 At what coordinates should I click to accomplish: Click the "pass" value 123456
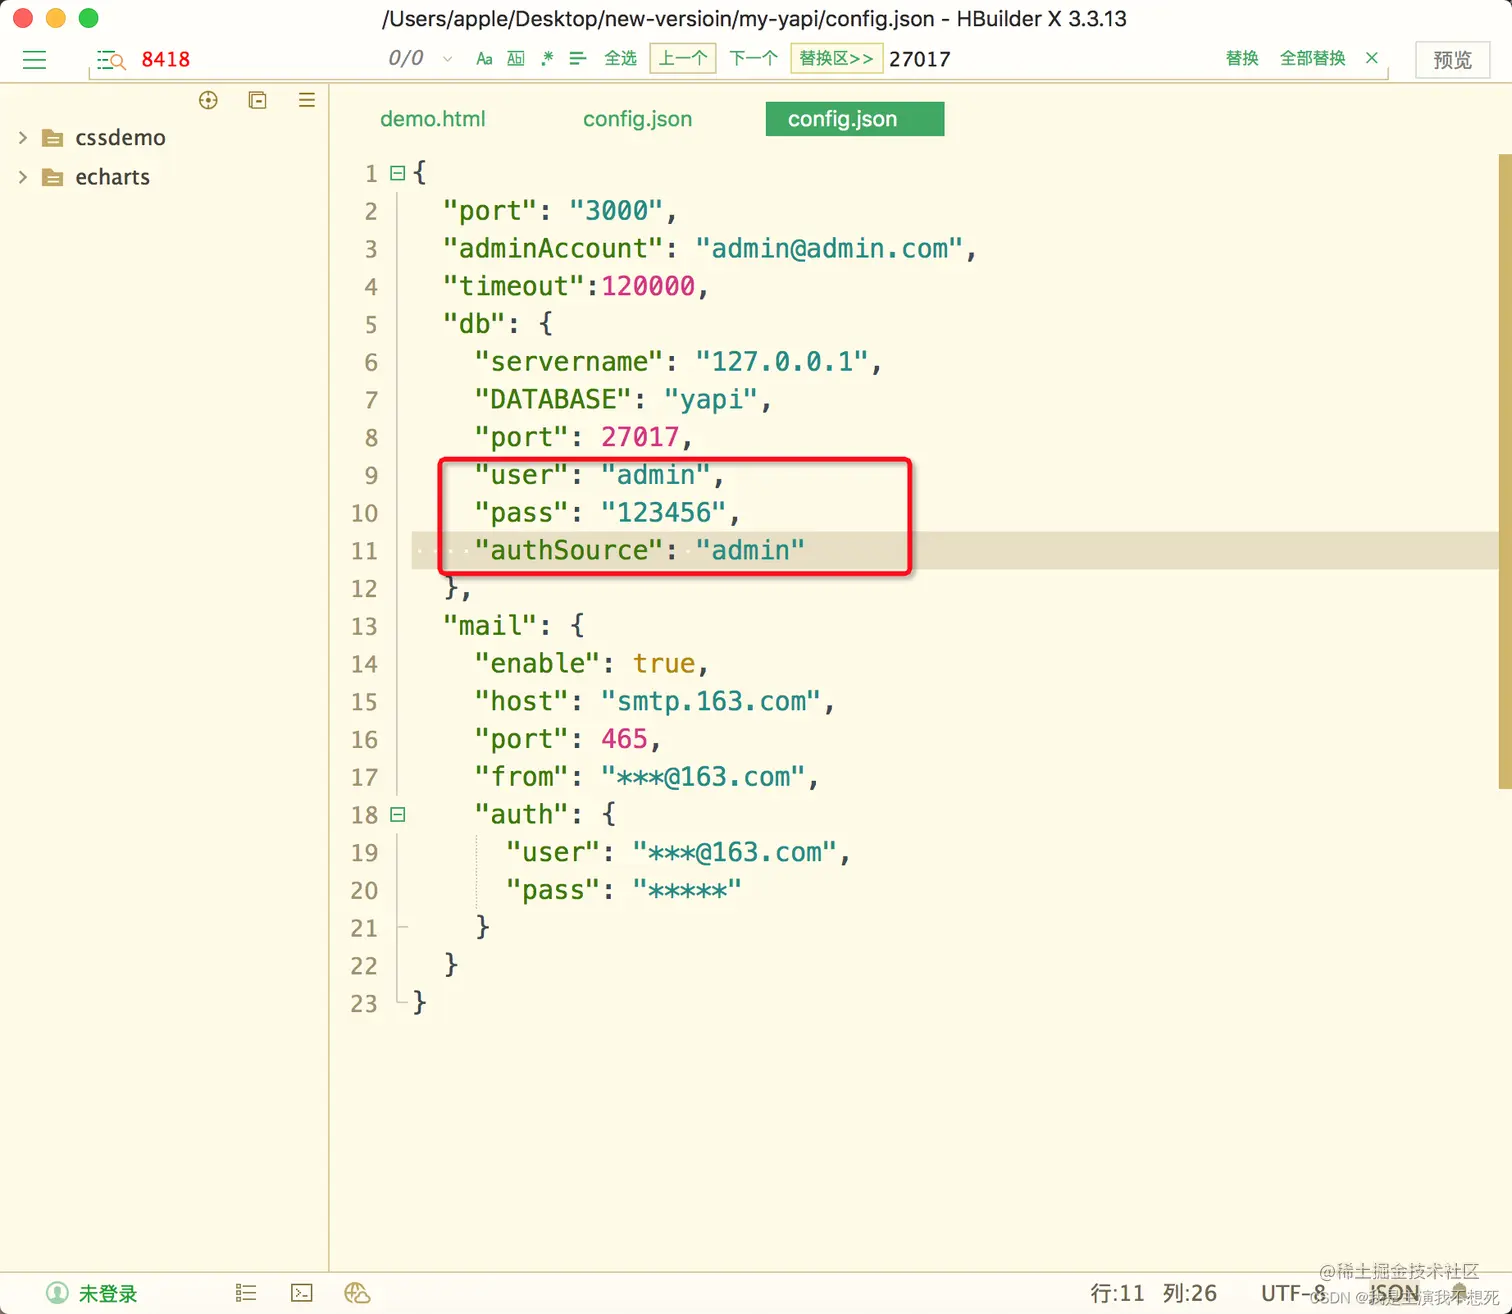pos(664,513)
